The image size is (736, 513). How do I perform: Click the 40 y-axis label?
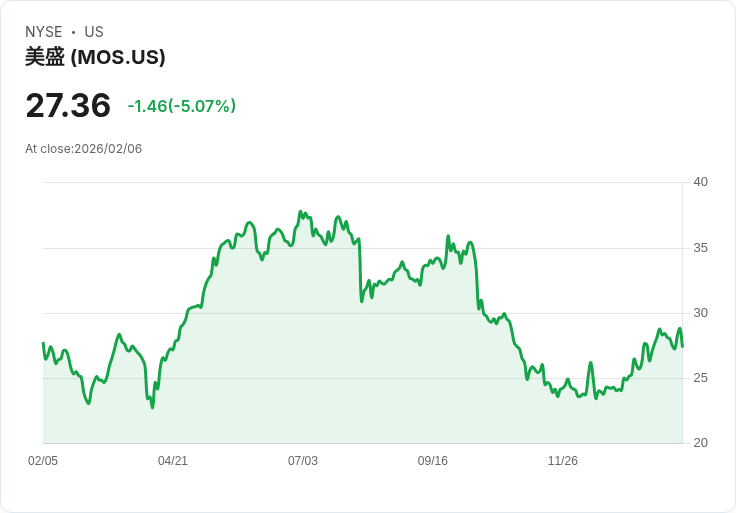click(x=701, y=182)
